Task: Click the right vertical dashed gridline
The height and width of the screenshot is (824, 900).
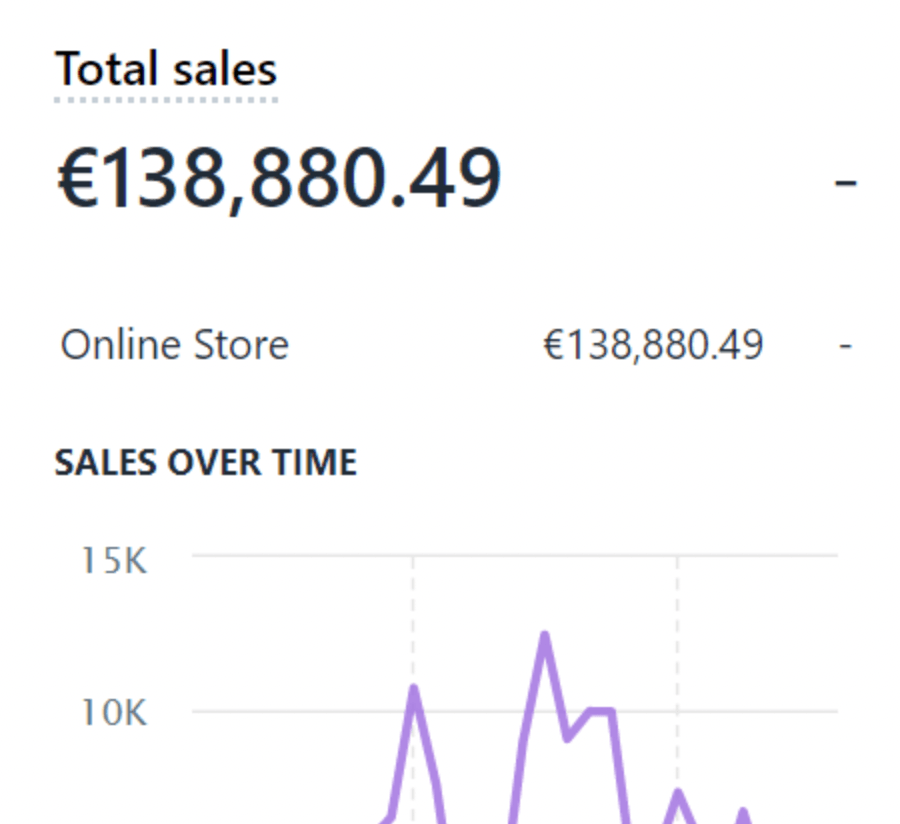Action: pos(677,650)
